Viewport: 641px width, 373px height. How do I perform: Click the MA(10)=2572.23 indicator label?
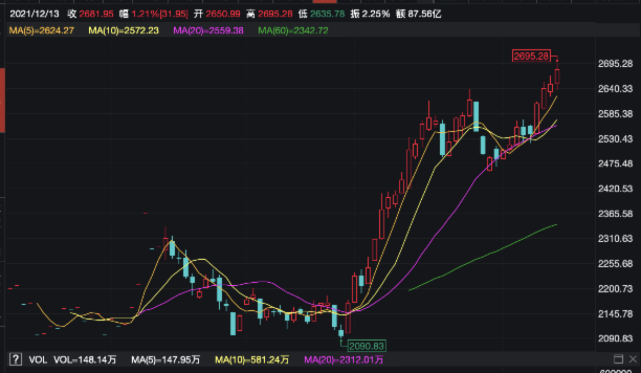123,30
